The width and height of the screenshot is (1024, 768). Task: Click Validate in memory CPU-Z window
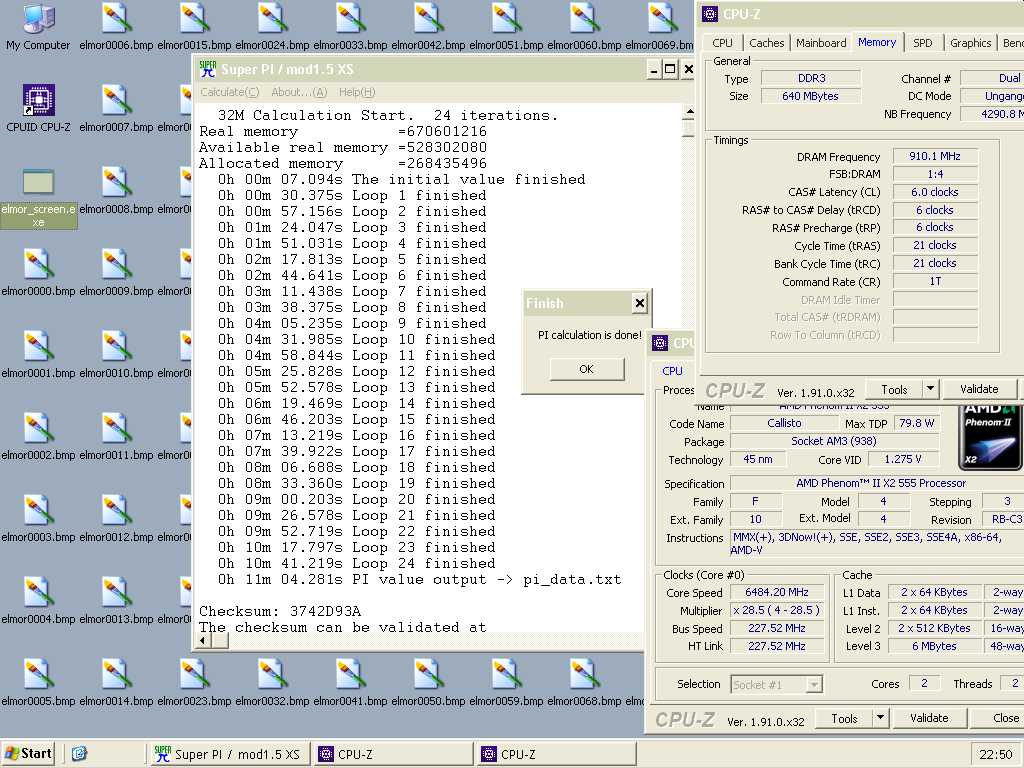979,389
